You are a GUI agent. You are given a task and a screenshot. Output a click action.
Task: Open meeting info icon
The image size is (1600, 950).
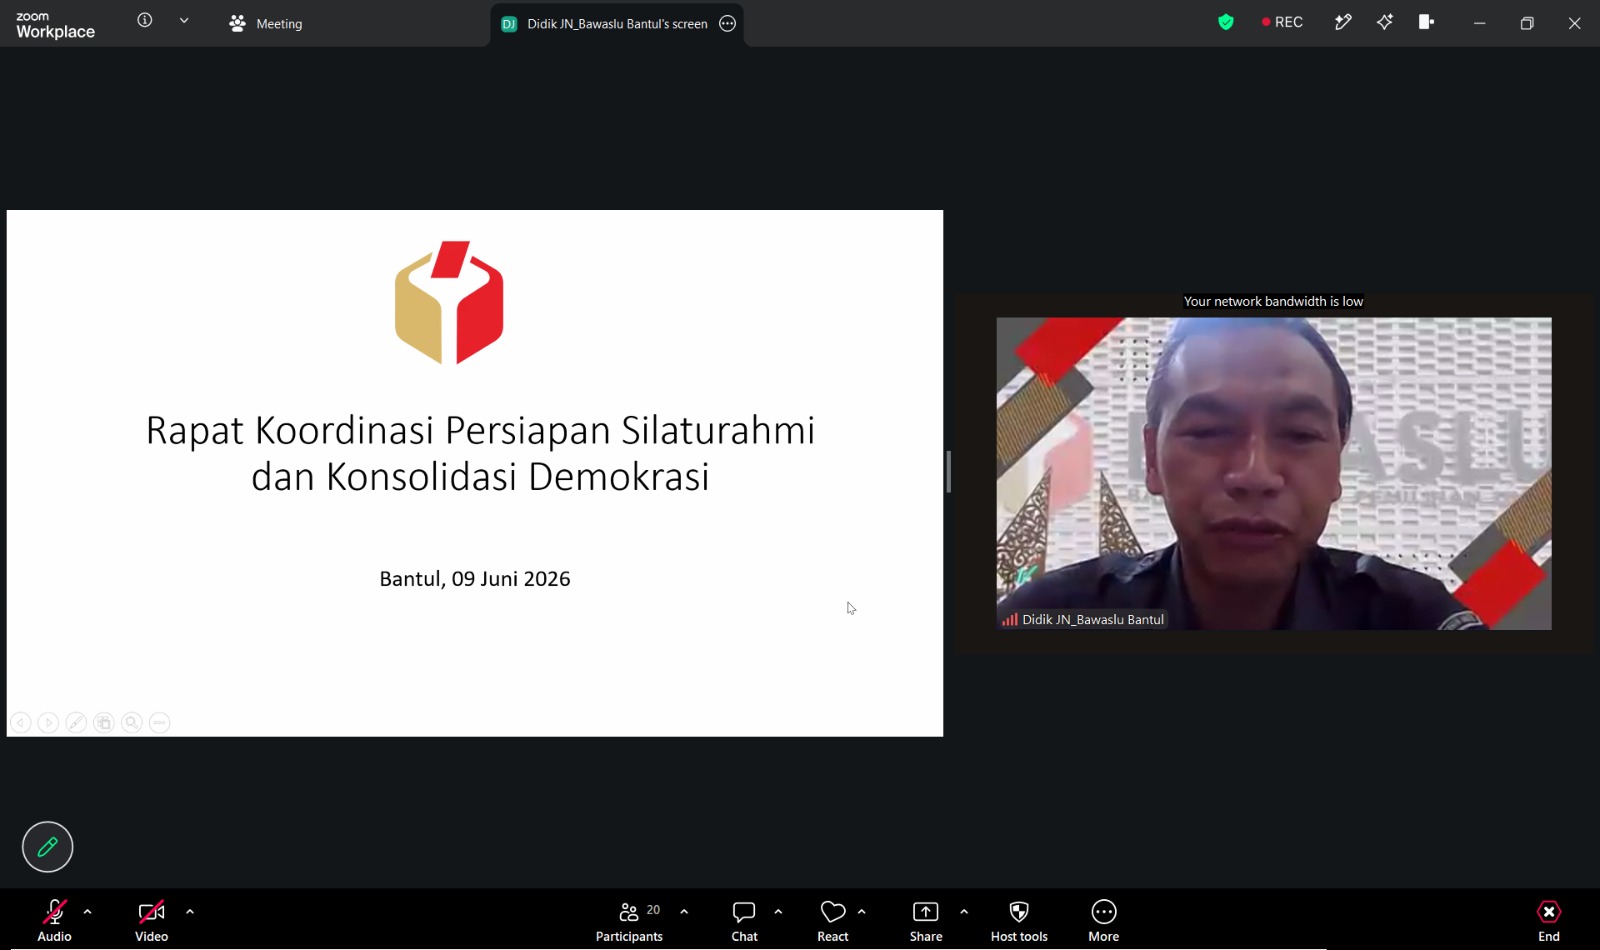[x=145, y=20]
